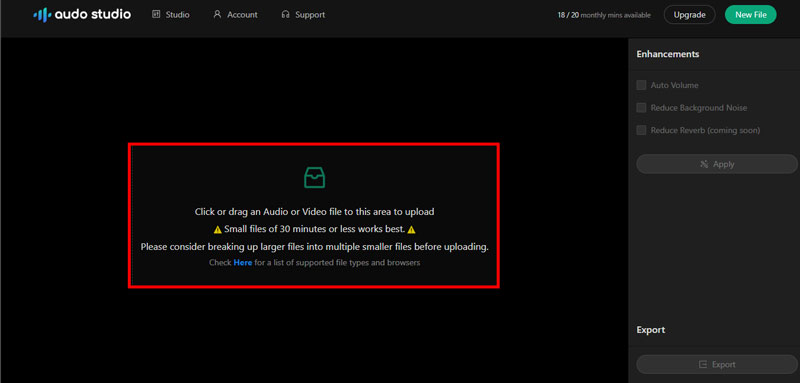Click the export arrow icon on Export button
The height and width of the screenshot is (383, 800).
[x=703, y=364]
